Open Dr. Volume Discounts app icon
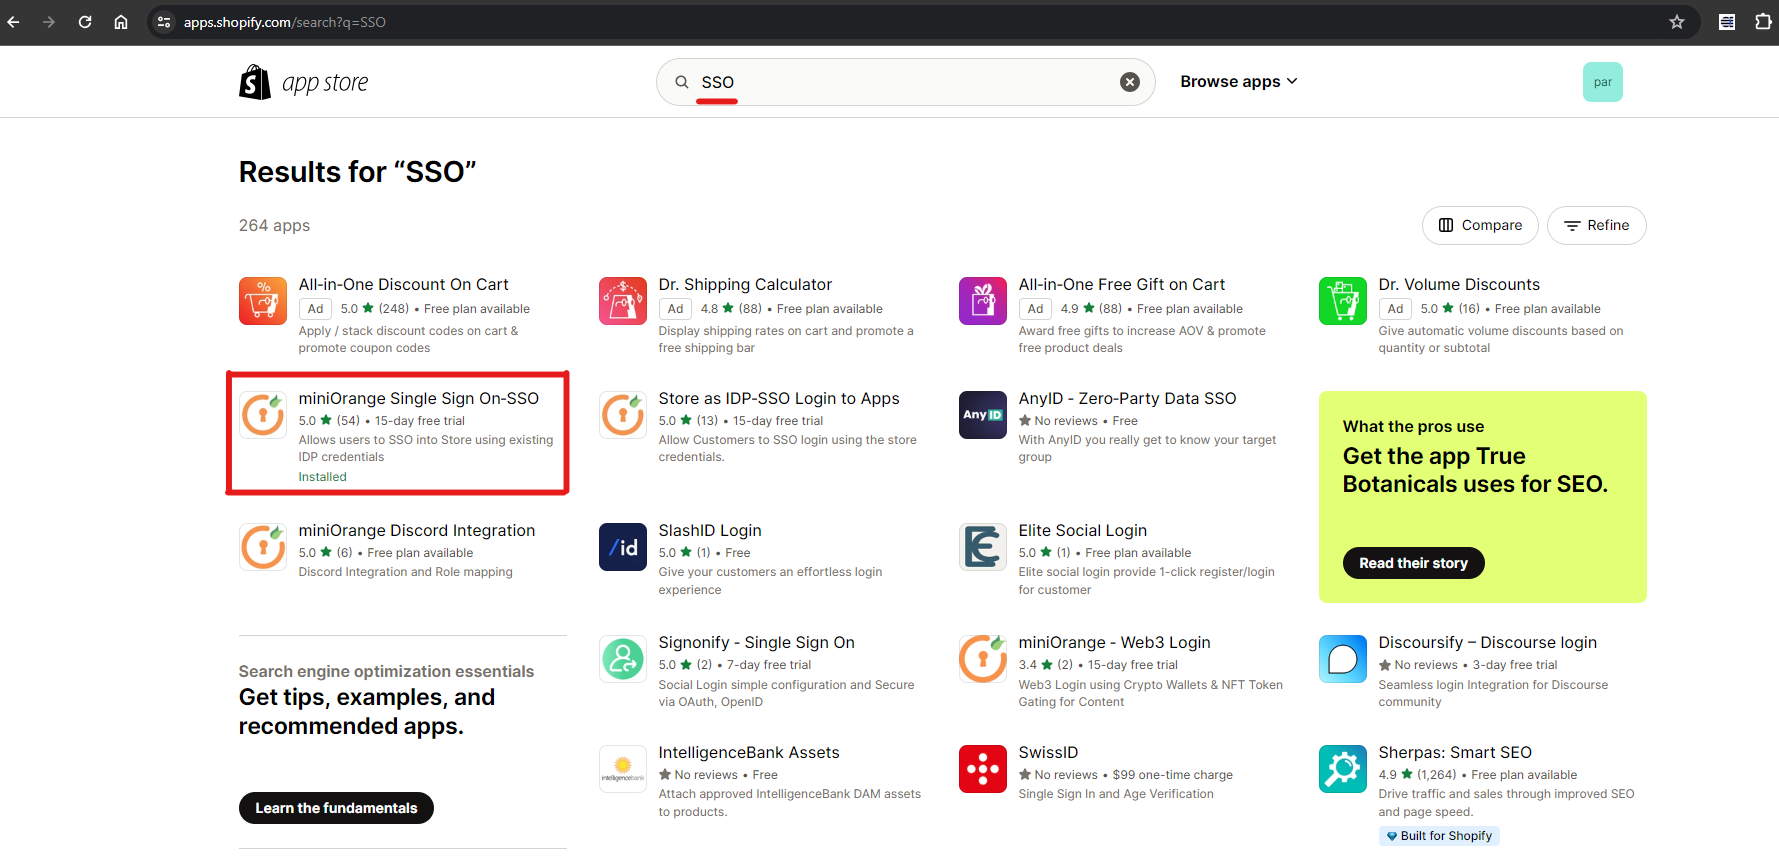This screenshot has width=1779, height=858. pos(1343,301)
